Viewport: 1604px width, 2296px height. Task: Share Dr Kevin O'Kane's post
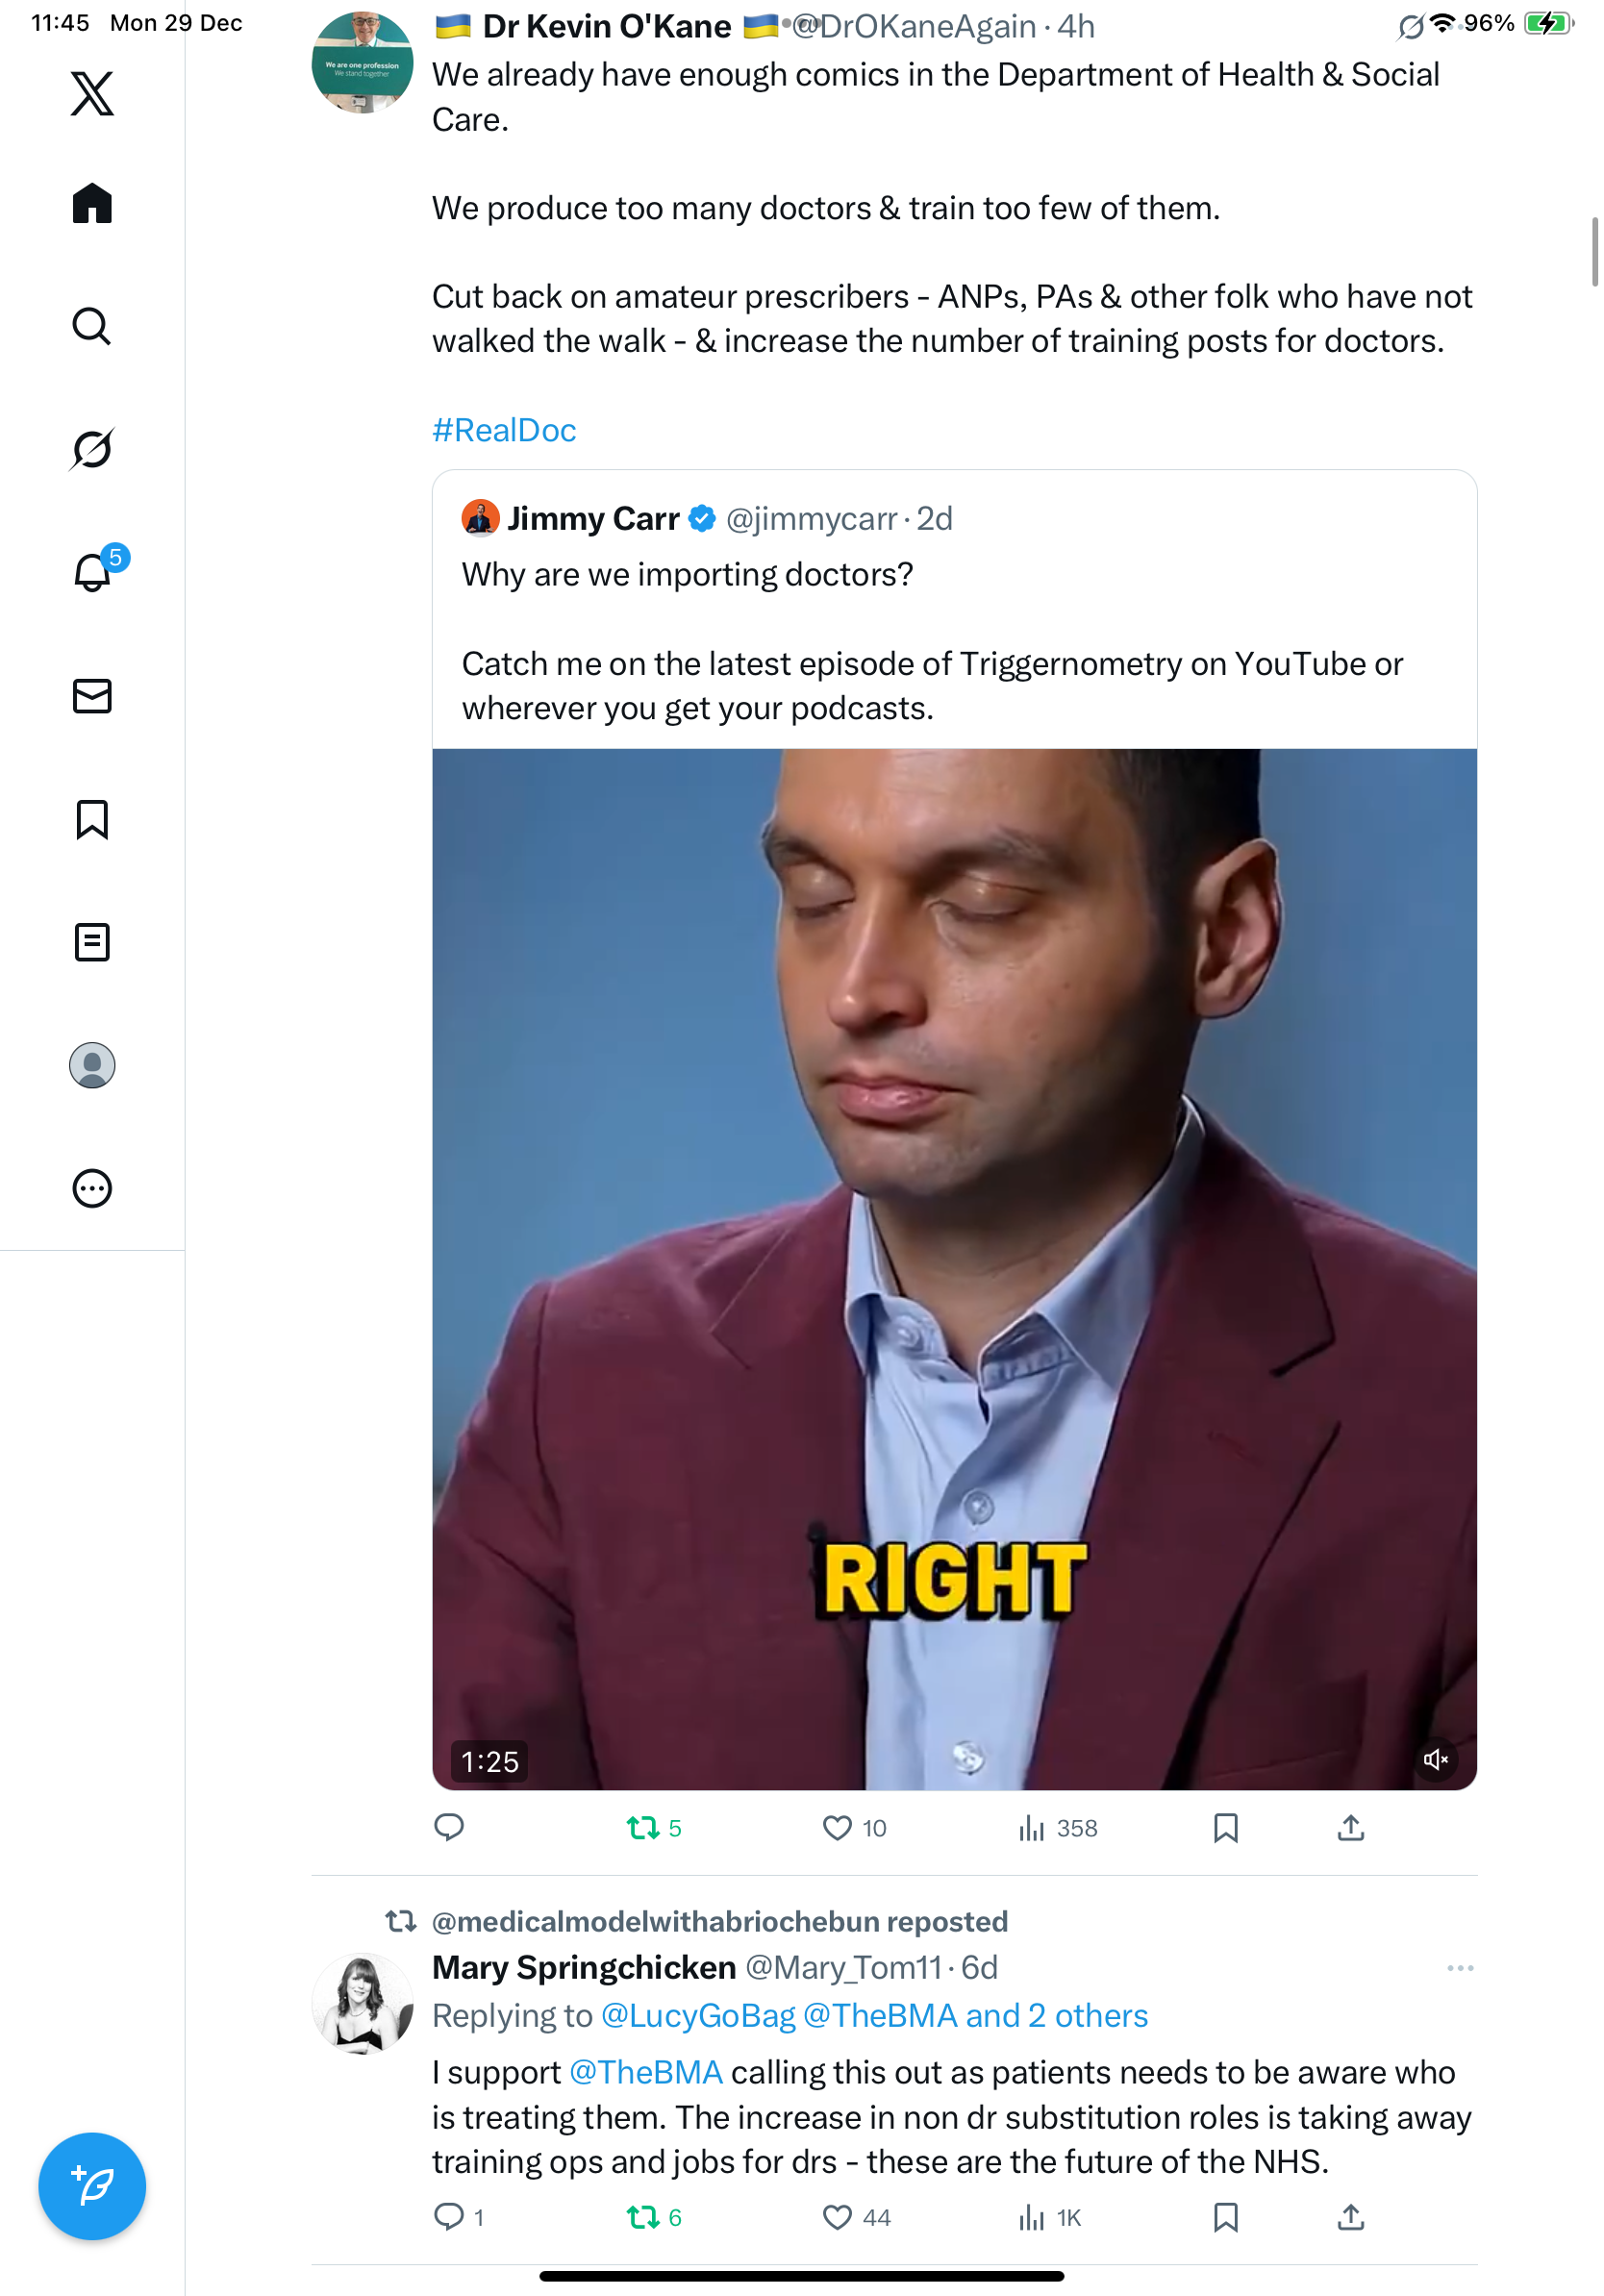tap(1350, 1828)
